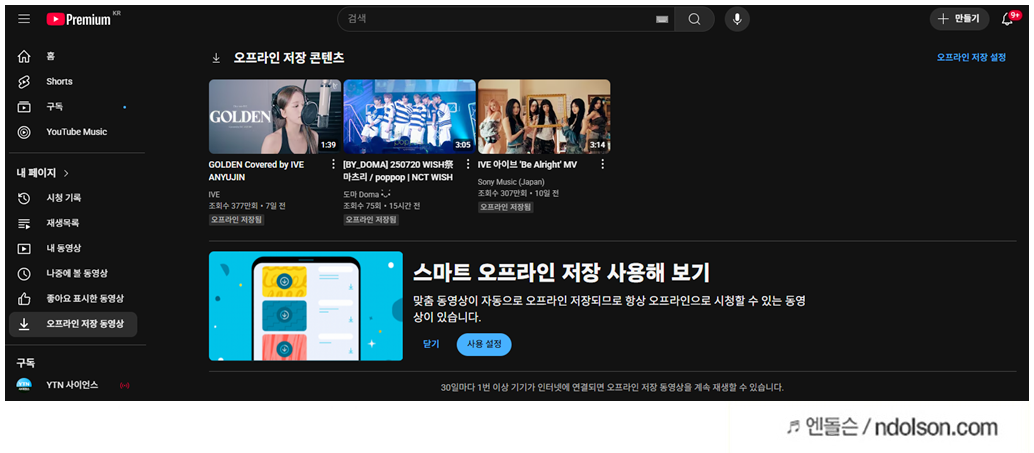Click the 스마트 오프라인 저장 사용해 보기 heading

(x=561, y=272)
